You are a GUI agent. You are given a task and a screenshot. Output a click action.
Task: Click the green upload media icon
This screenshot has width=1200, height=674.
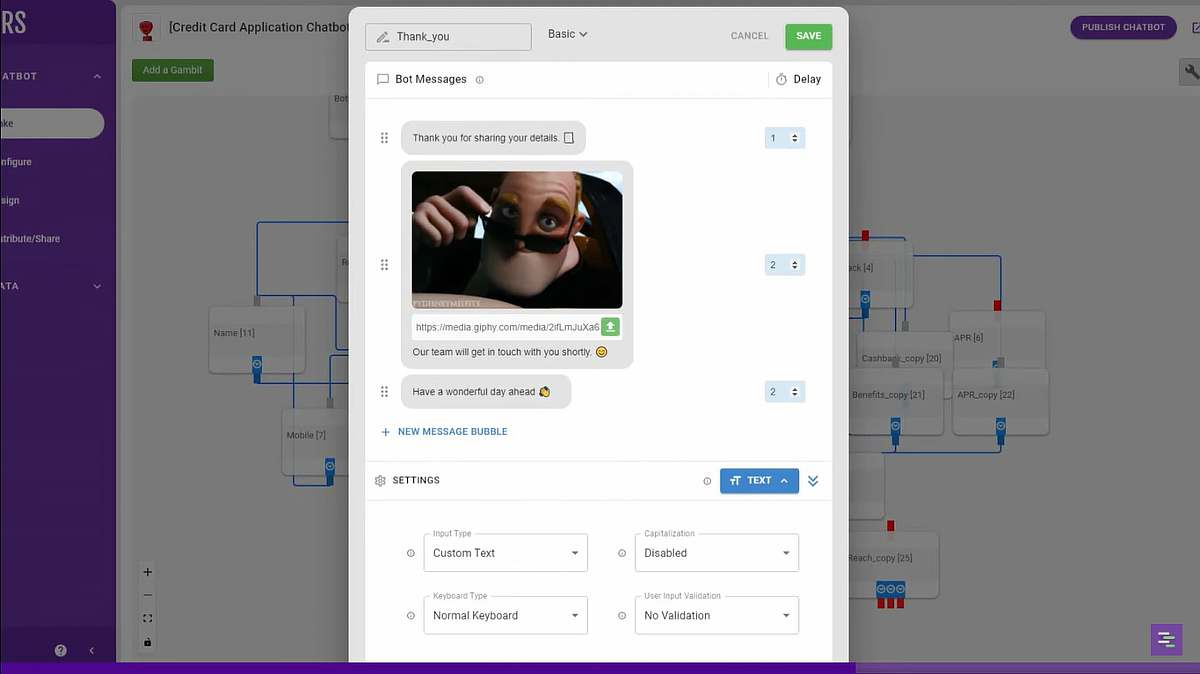(x=611, y=327)
